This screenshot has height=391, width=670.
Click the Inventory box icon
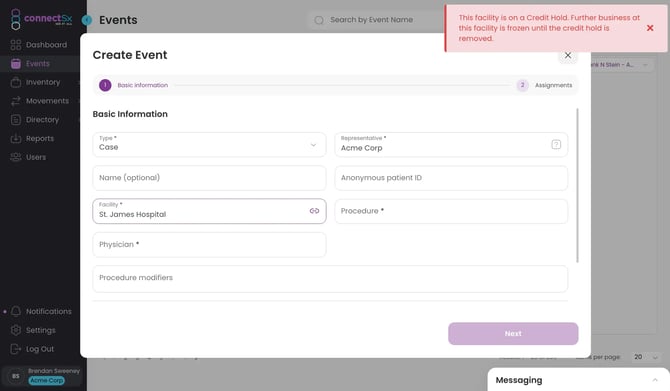pyautogui.click(x=16, y=82)
